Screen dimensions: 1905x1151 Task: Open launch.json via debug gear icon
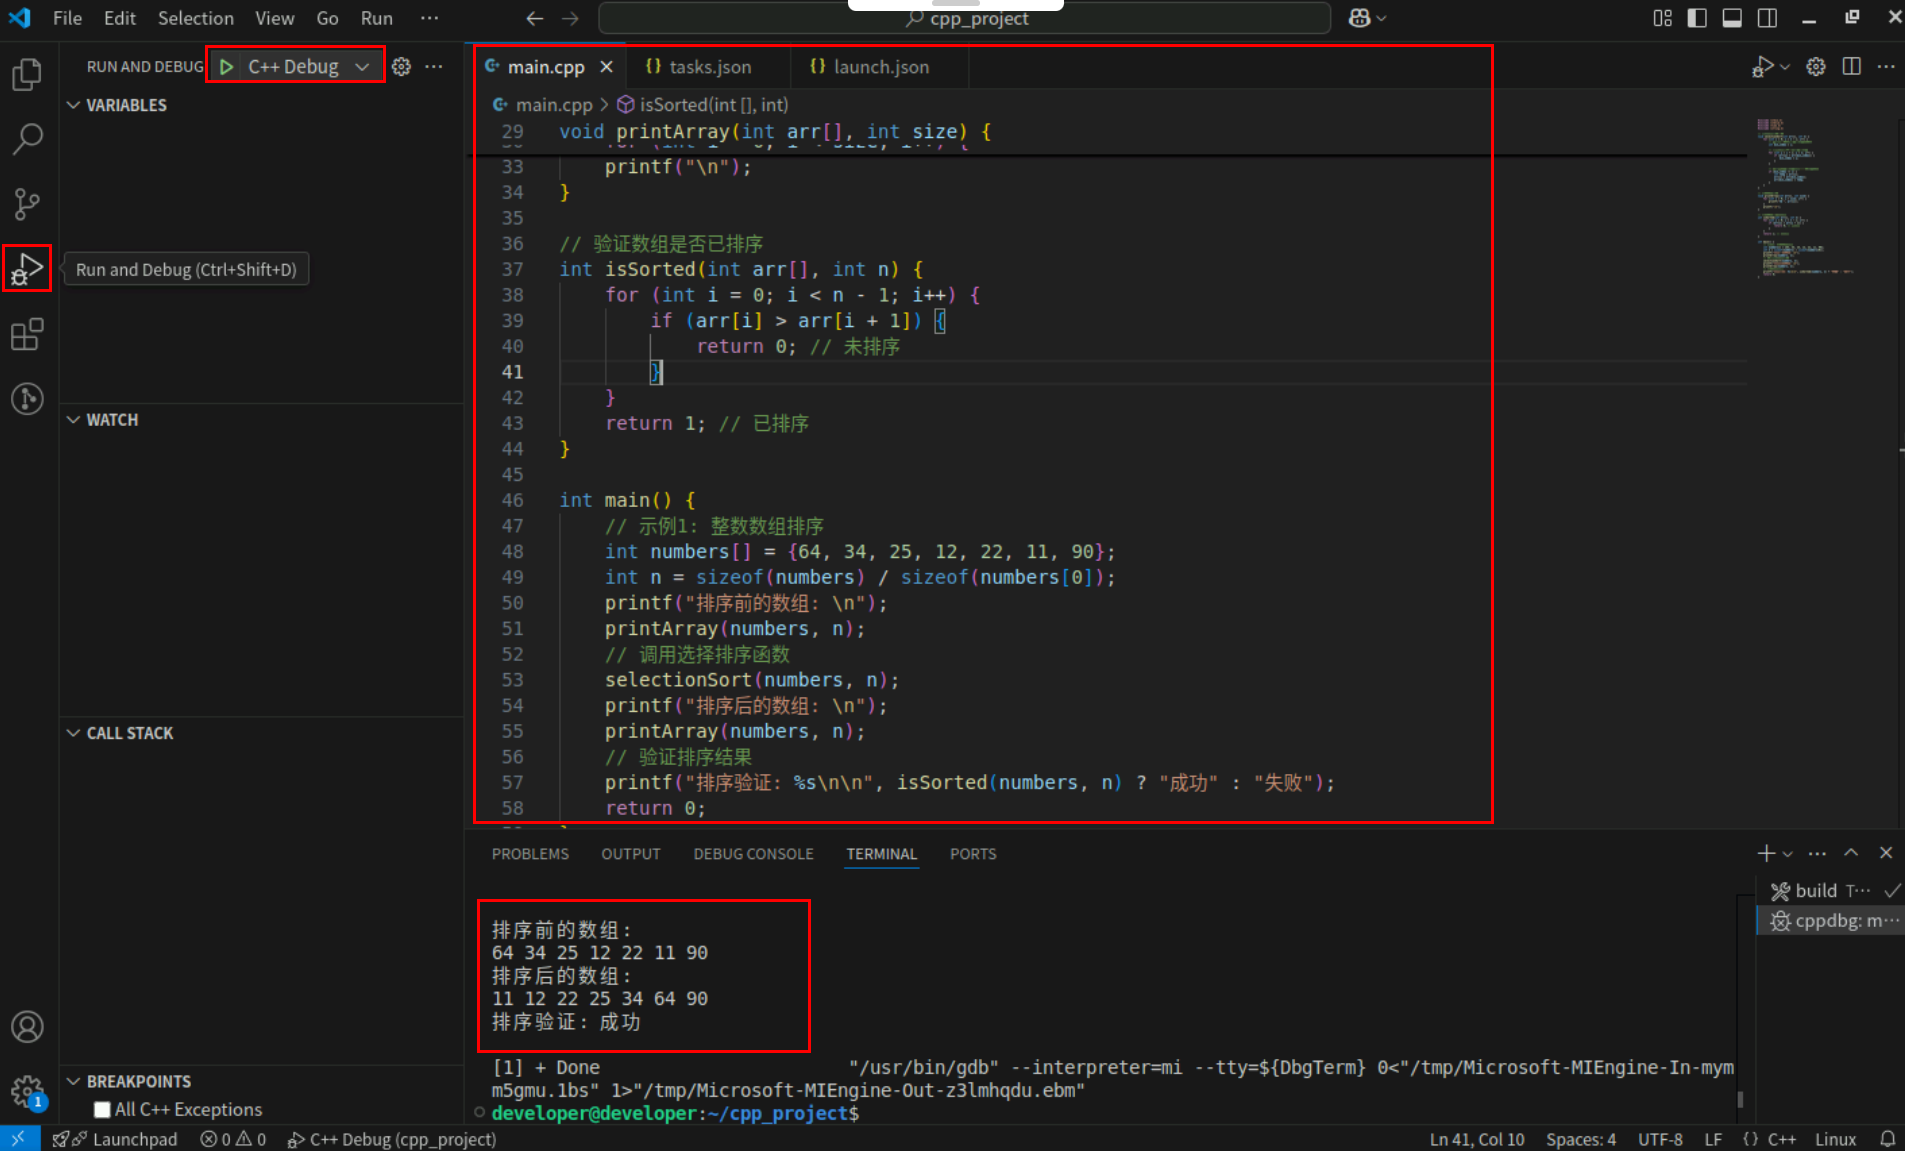click(x=401, y=66)
